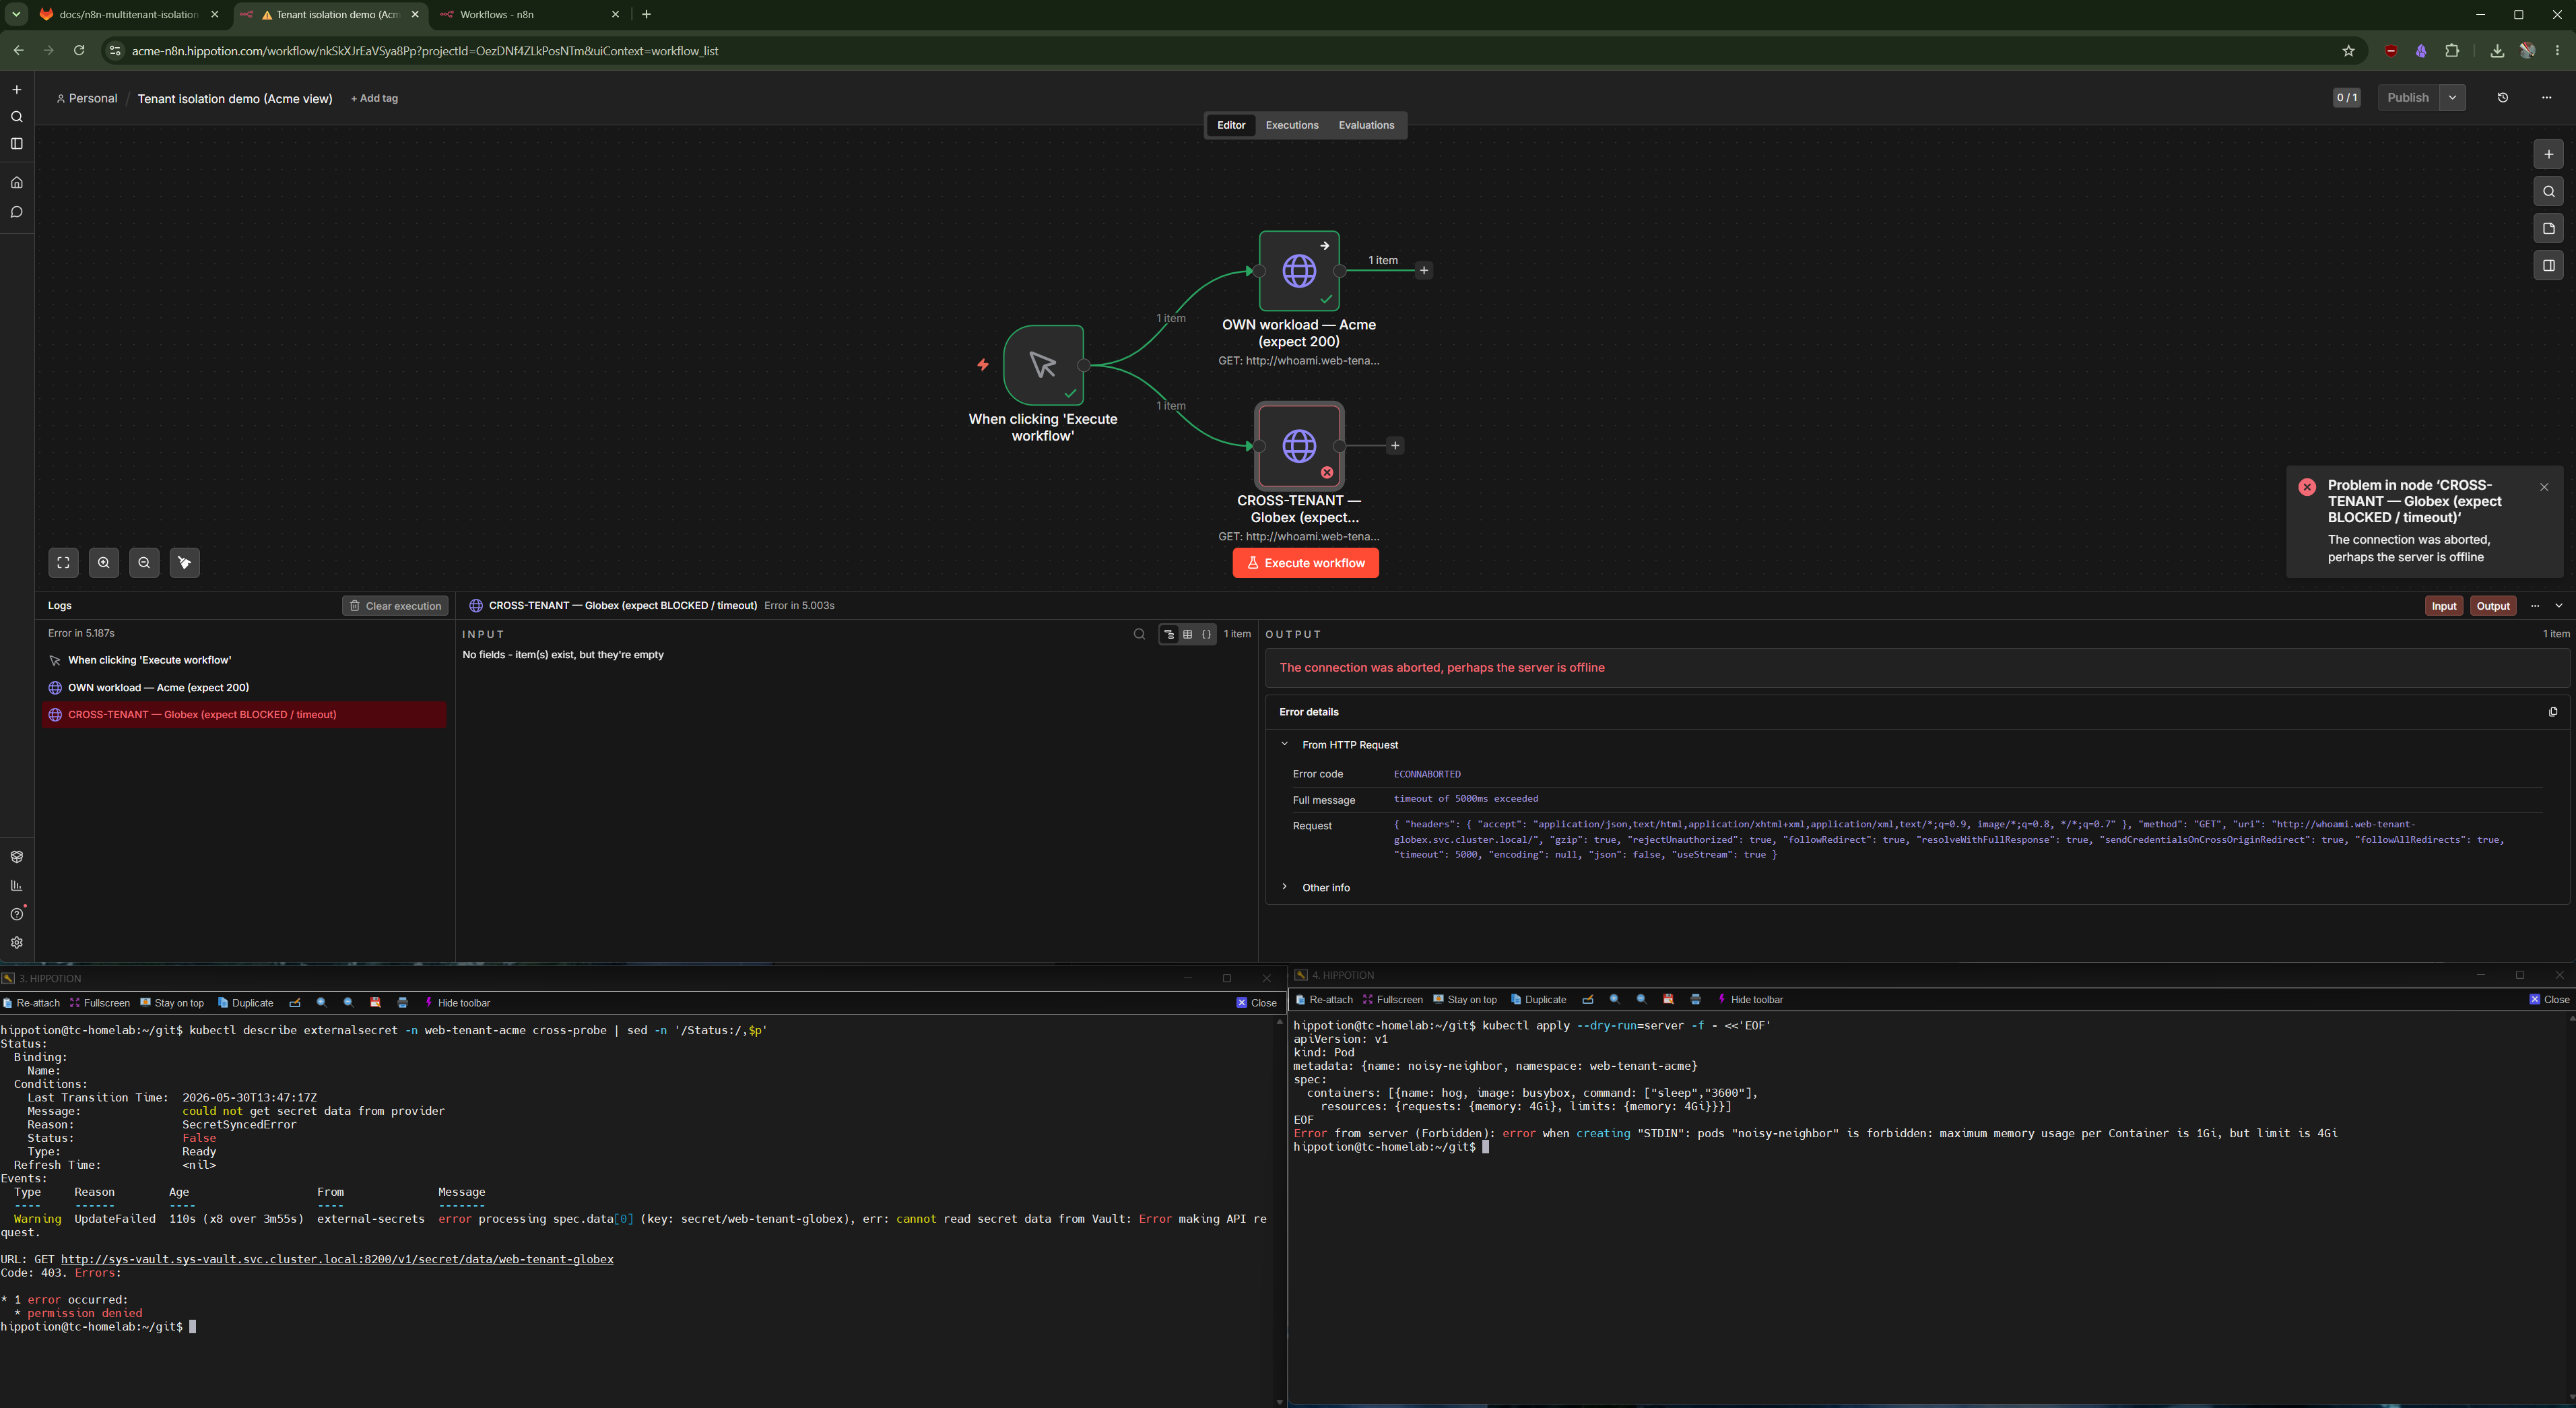This screenshot has height=1408, width=2576.
Task: Click the Add tag link
Action: [374, 99]
